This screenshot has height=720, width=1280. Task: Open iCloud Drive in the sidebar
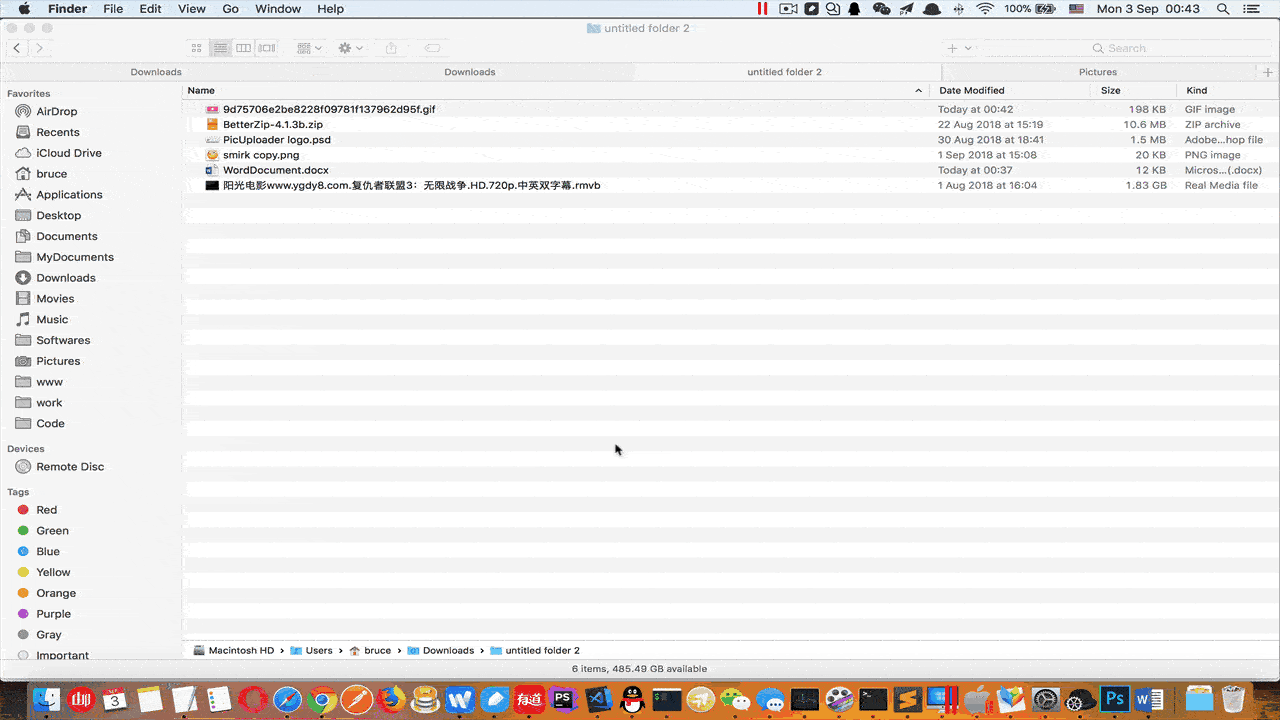click(68, 153)
